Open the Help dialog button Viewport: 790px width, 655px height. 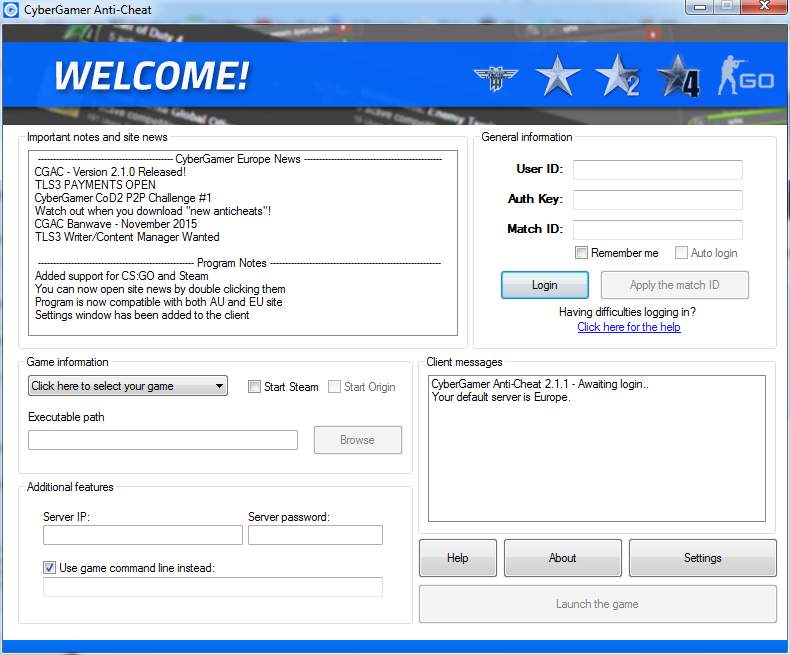click(x=457, y=558)
